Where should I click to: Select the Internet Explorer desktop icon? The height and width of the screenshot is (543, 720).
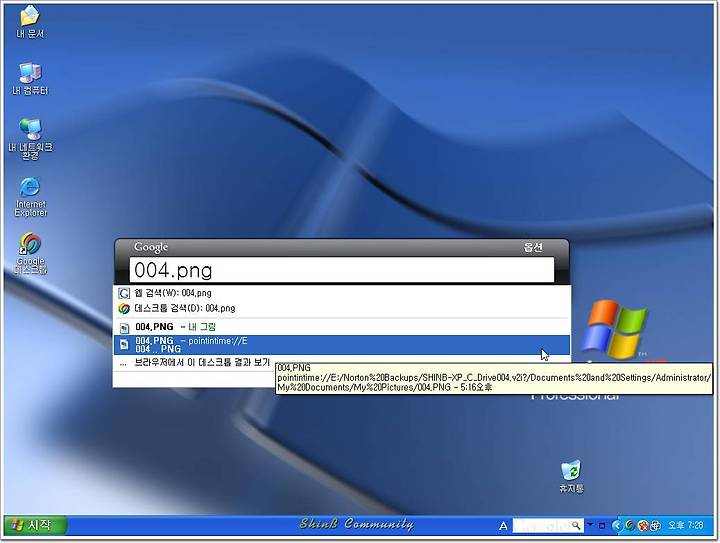click(30, 196)
